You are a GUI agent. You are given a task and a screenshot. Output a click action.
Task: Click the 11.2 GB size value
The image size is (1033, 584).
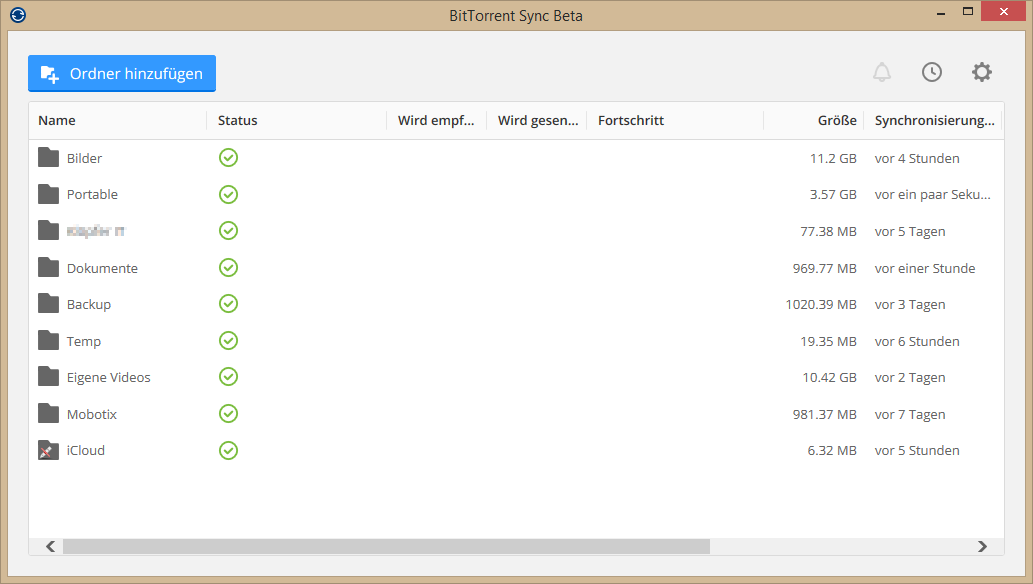coord(833,158)
